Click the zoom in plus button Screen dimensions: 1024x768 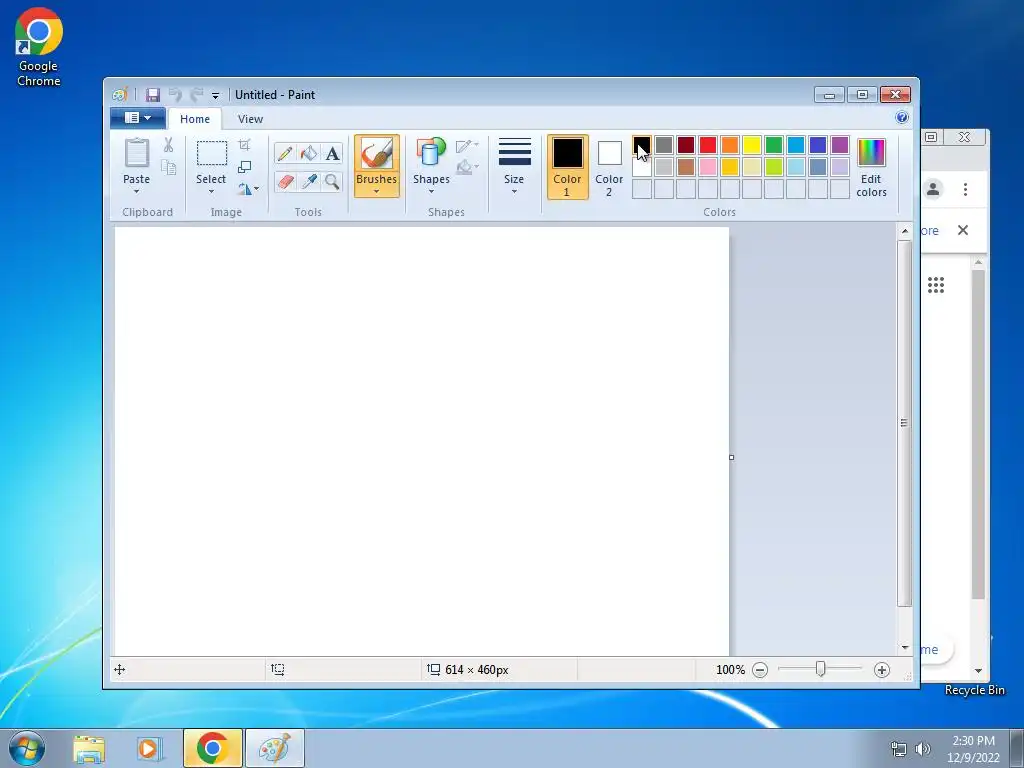coord(882,670)
